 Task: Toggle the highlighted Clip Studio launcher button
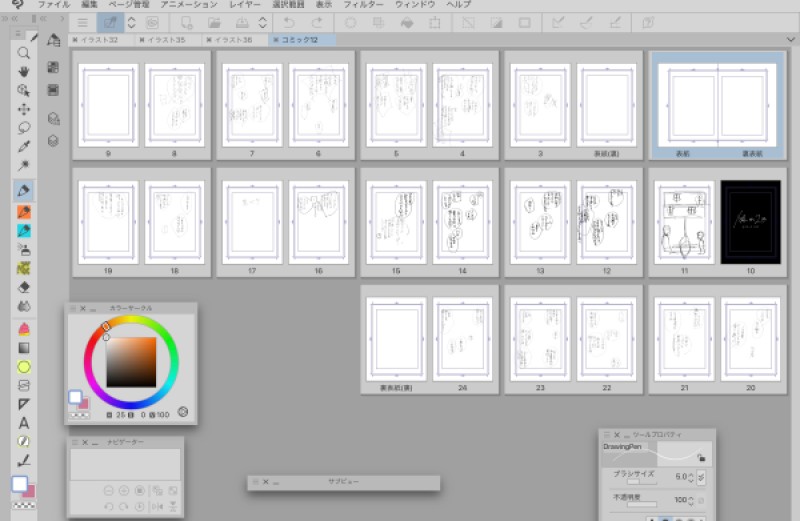pyautogui.click(x=110, y=23)
